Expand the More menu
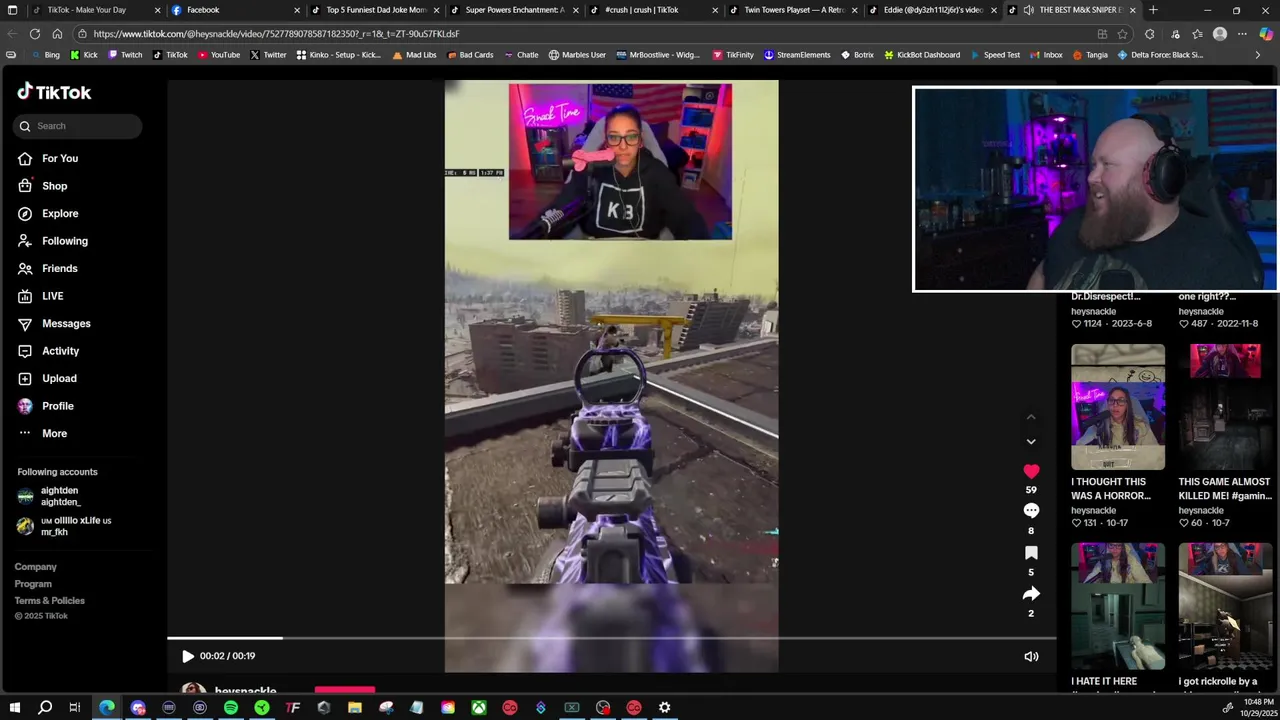Viewport: 1280px width, 720px height. pos(54,433)
